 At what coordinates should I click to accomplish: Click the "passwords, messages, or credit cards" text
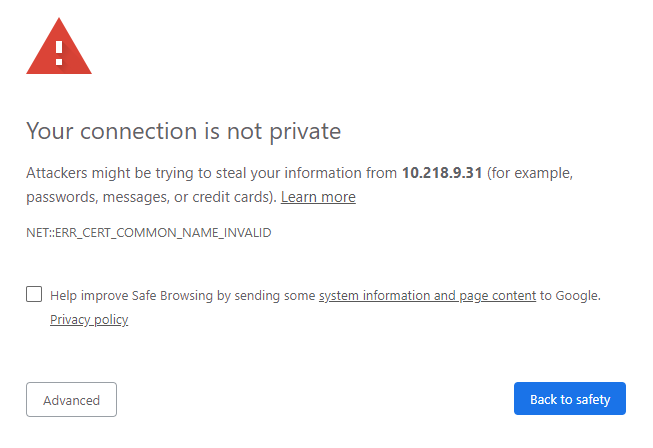[x=150, y=197]
